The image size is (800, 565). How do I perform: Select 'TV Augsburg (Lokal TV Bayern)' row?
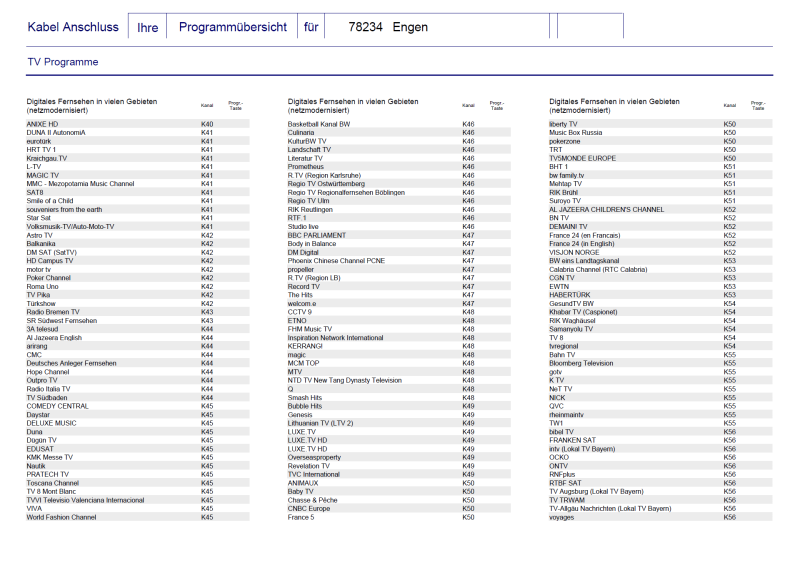(x=661, y=492)
